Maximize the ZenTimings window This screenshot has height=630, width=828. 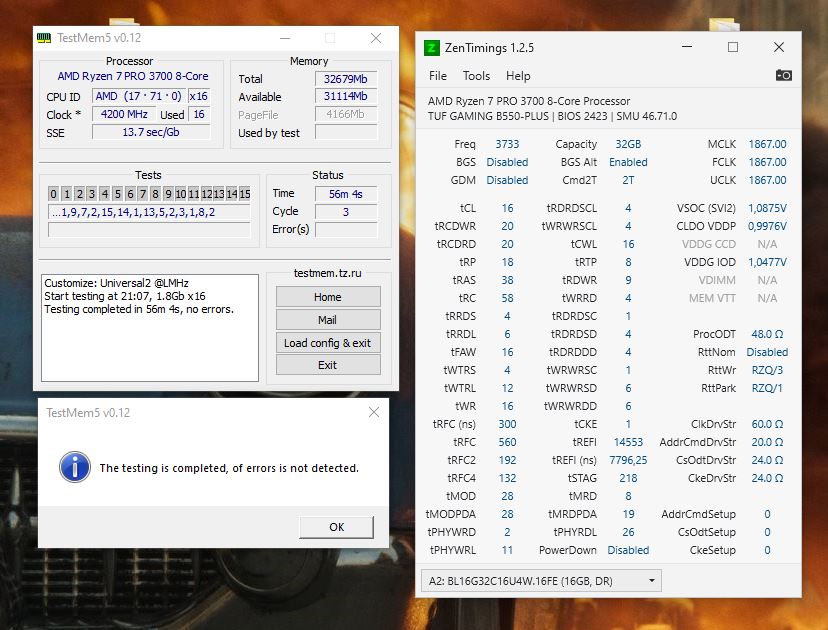point(733,47)
